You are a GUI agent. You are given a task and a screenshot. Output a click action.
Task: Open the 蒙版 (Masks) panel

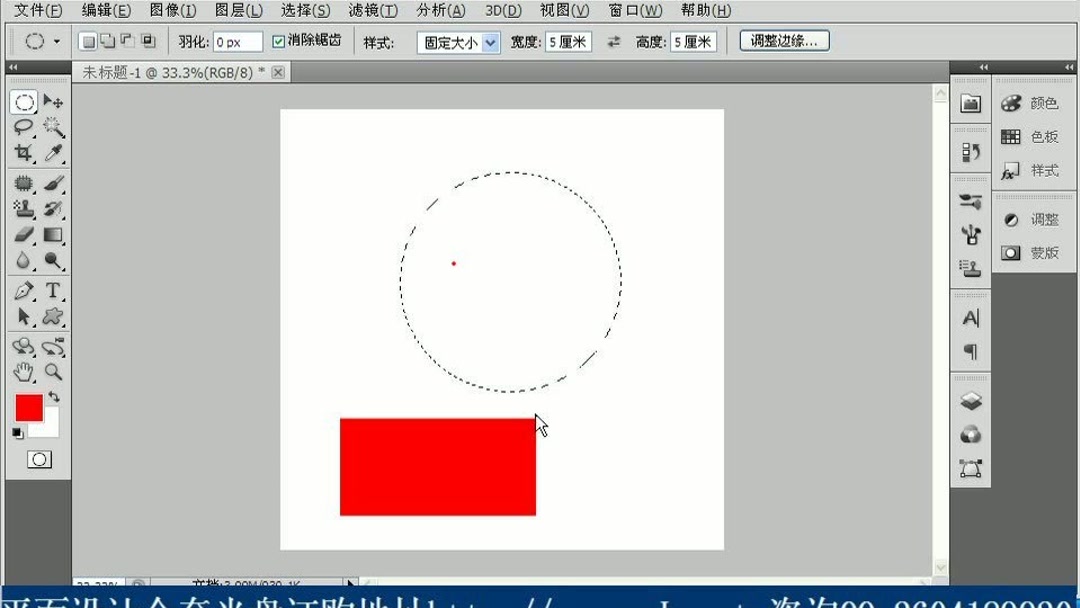(x=1043, y=253)
